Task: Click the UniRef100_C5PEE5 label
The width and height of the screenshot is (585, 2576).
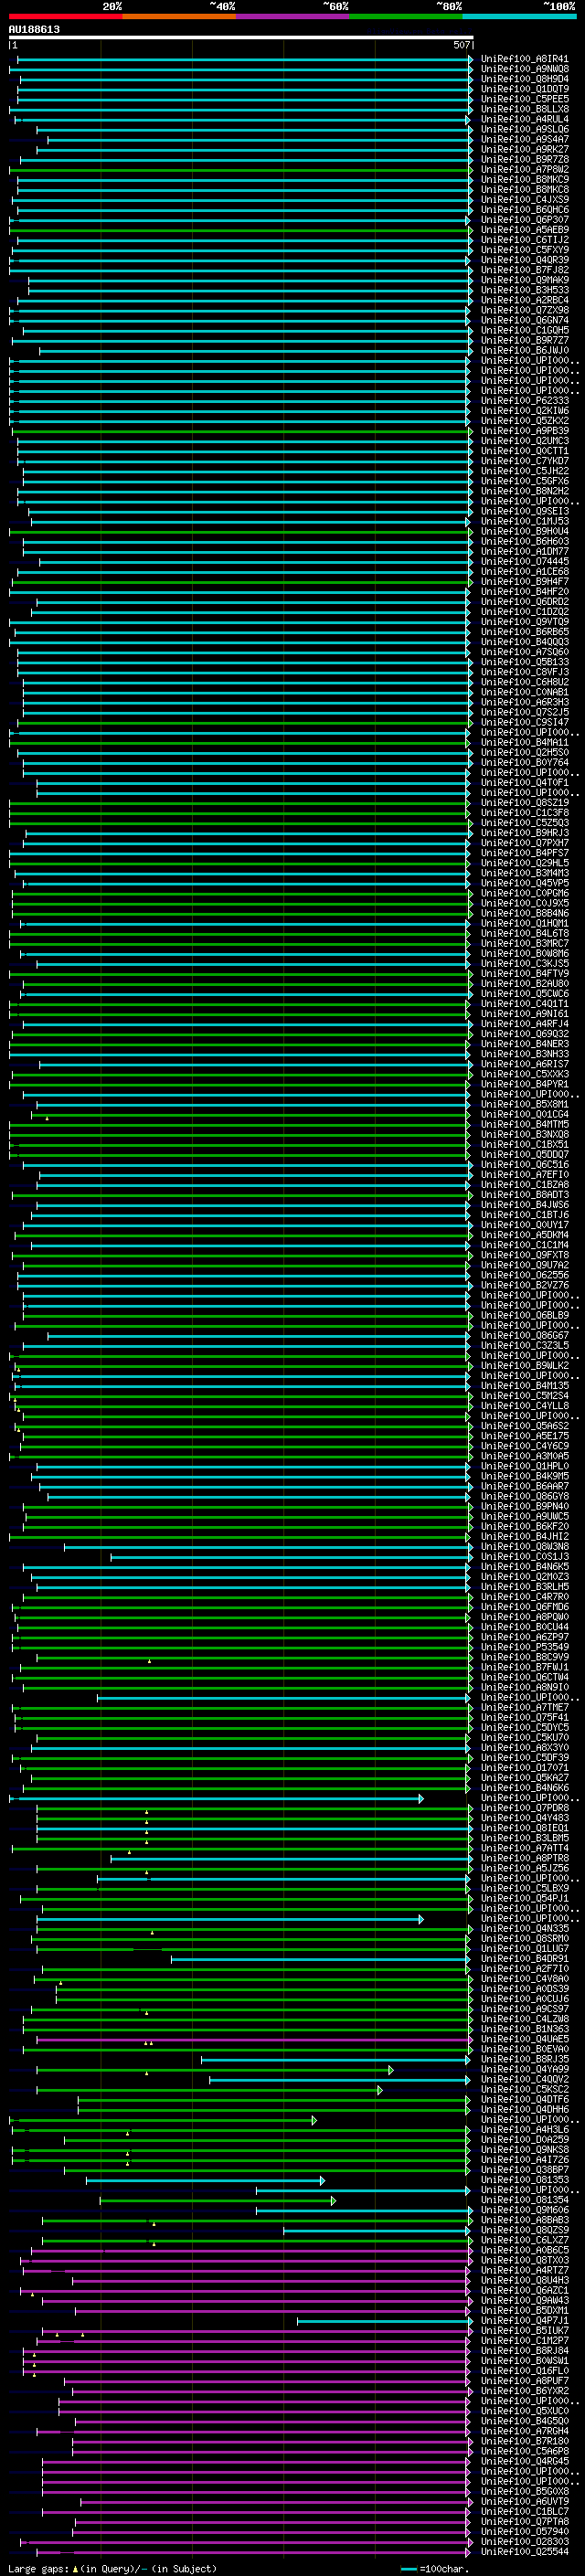Action: tap(524, 99)
